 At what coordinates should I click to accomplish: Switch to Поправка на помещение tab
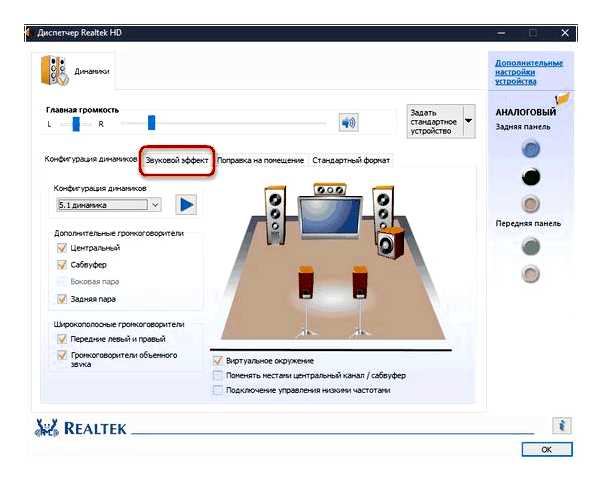tap(261, 160)
